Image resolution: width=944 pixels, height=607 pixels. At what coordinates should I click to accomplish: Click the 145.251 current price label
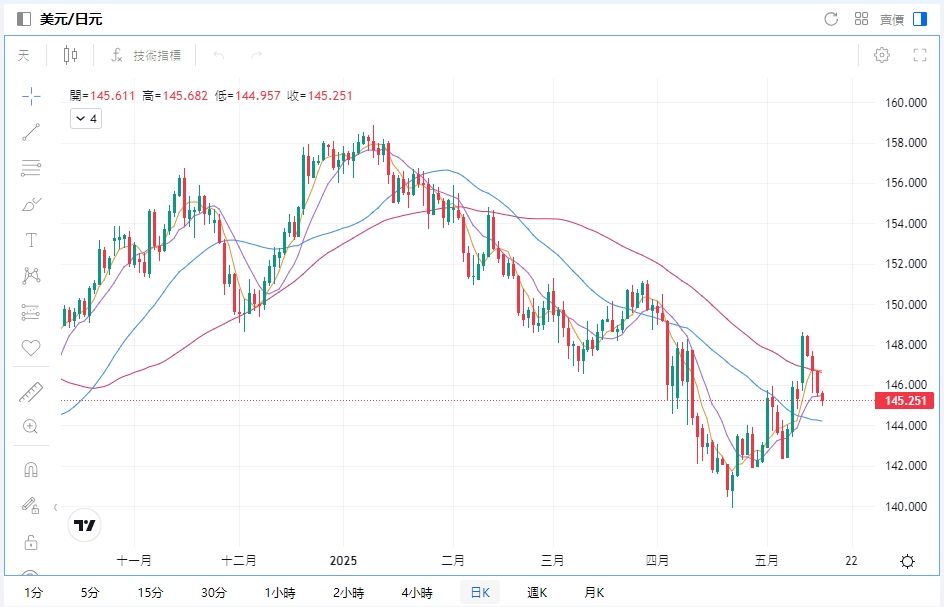pos(901,401)
